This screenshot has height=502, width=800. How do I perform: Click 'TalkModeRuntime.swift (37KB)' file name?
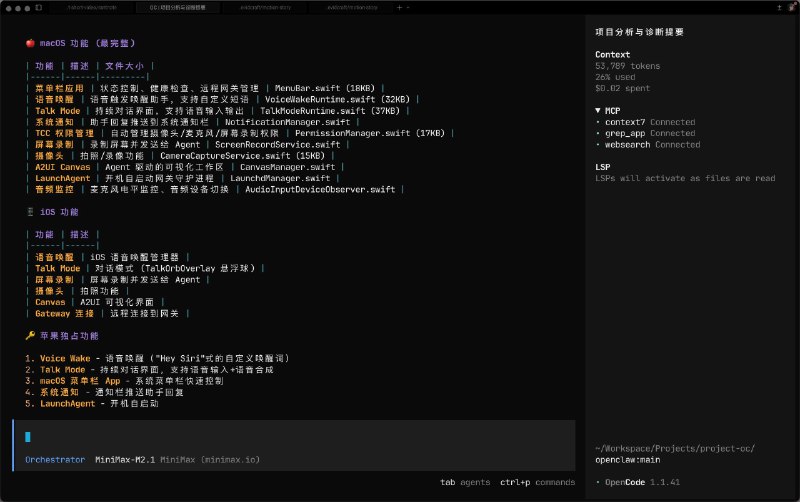(330, 111)
